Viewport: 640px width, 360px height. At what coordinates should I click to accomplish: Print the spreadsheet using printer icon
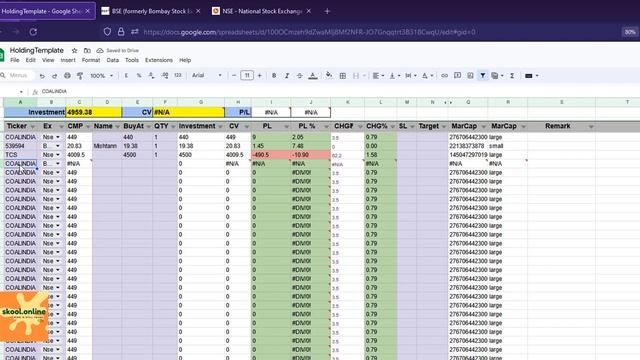[x=67, y=76]
